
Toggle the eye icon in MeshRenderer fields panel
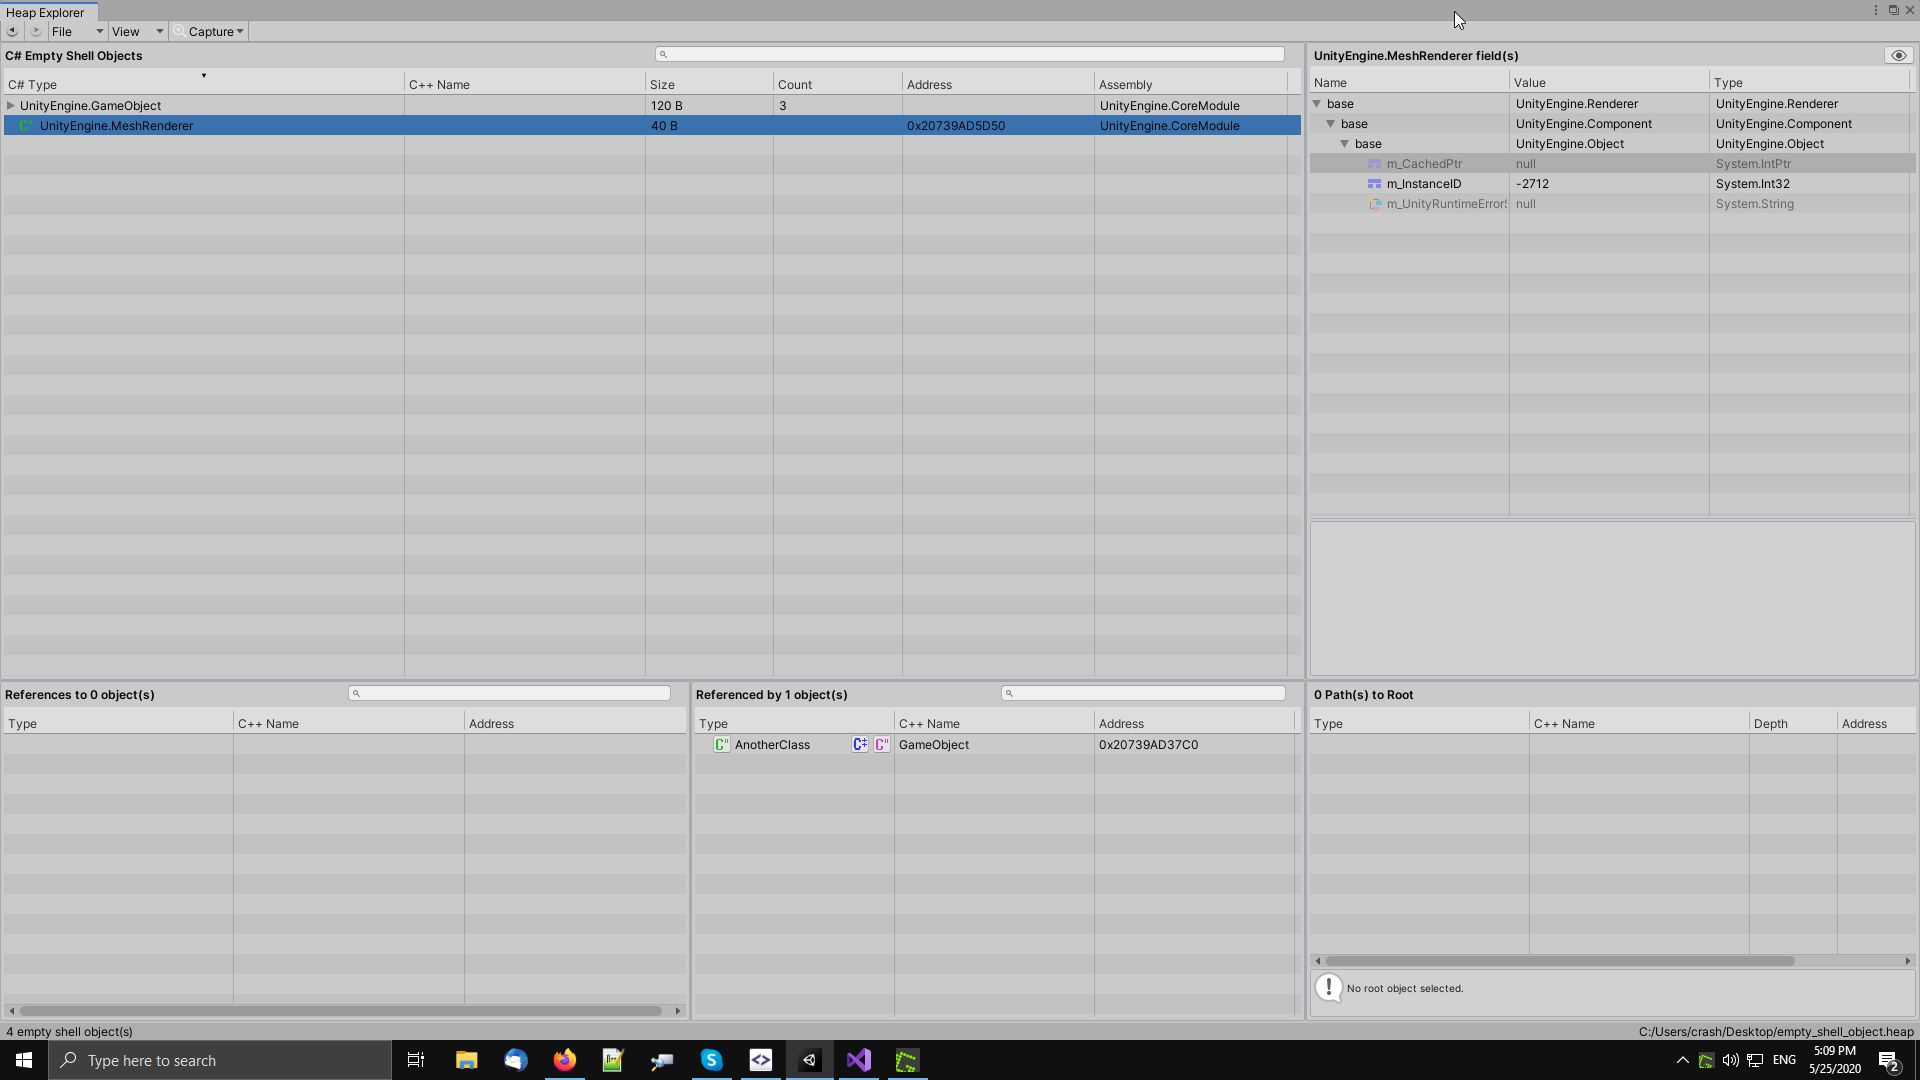point(1898,56)
